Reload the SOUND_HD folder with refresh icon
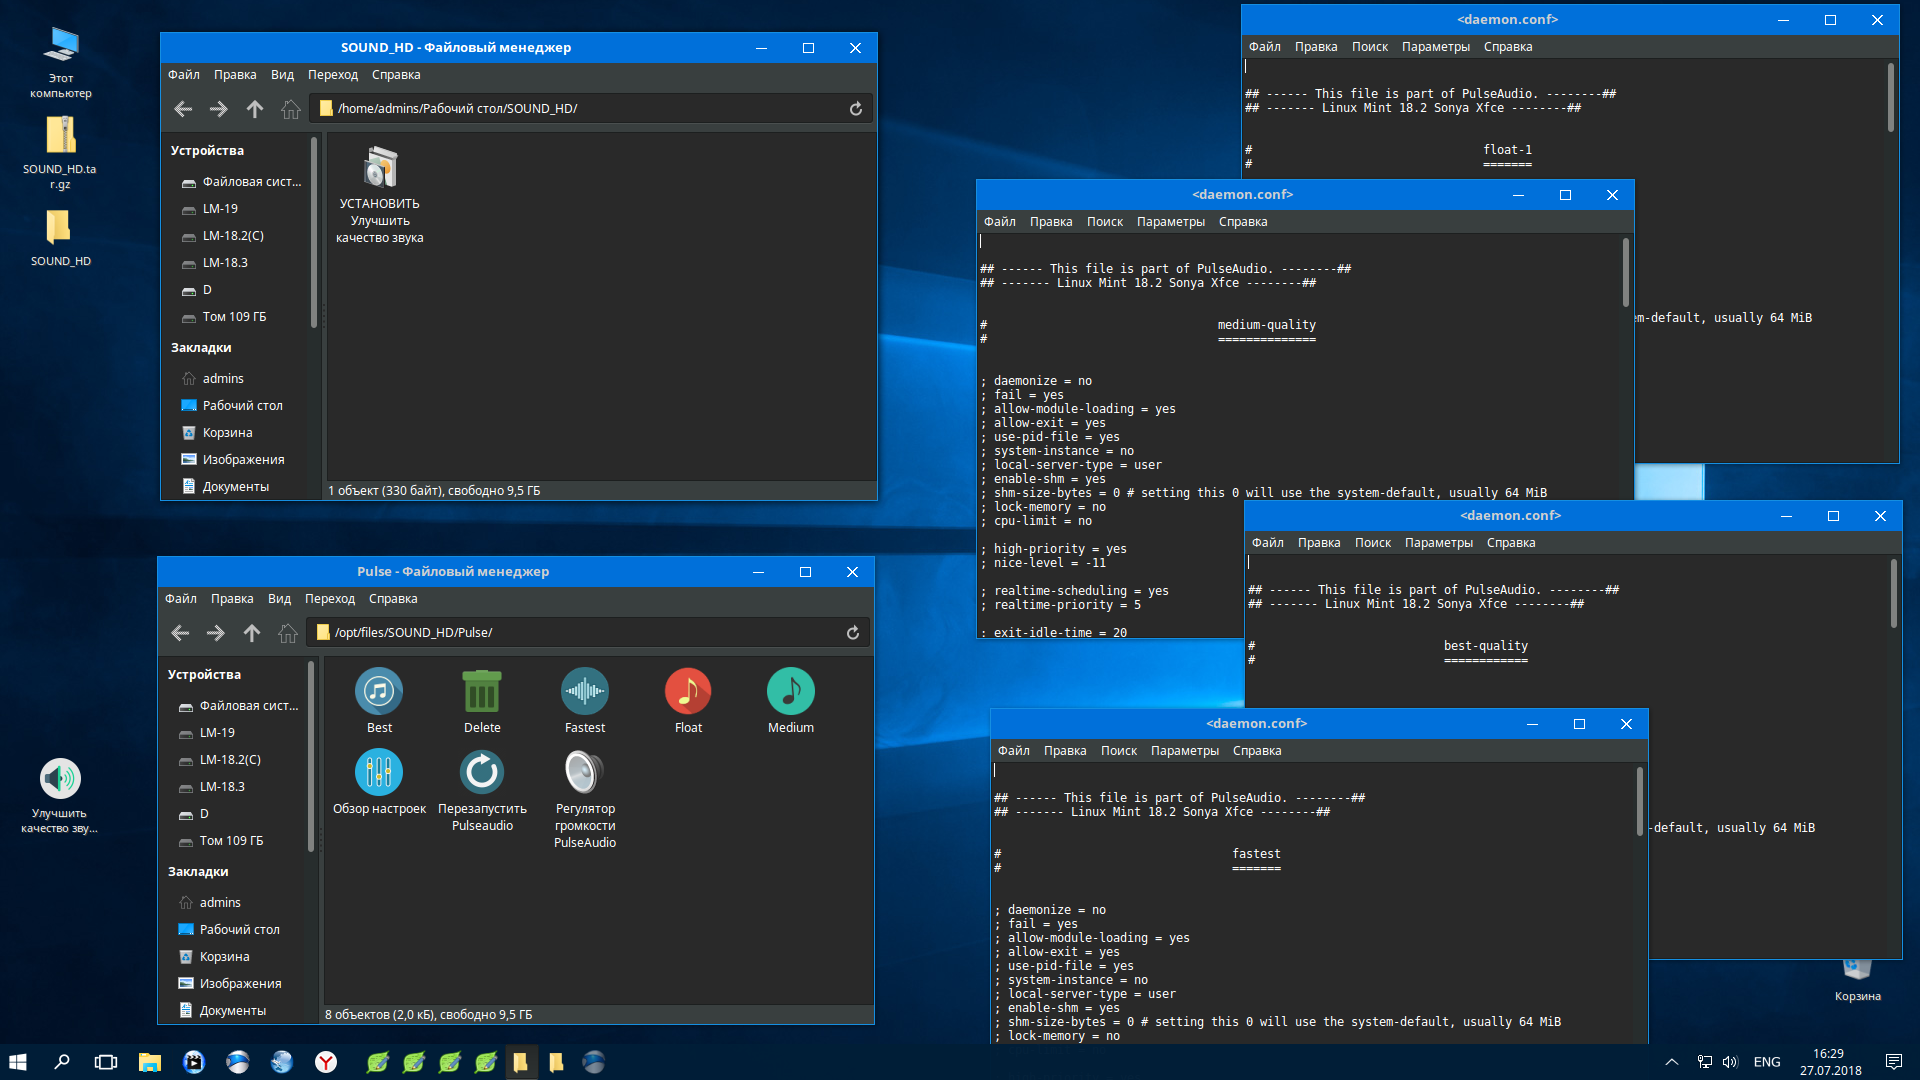Screen dimensions: 1920x1080 [856, 109]
